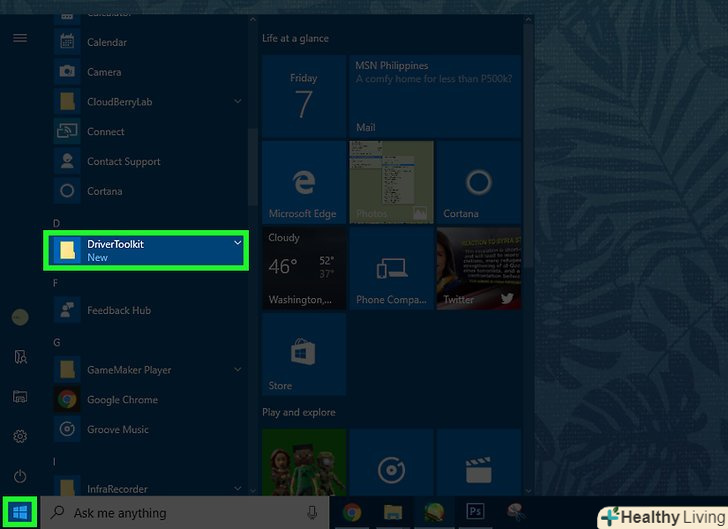Open the Feedback Hub icon
728x529 pixels.
[67, 310]
